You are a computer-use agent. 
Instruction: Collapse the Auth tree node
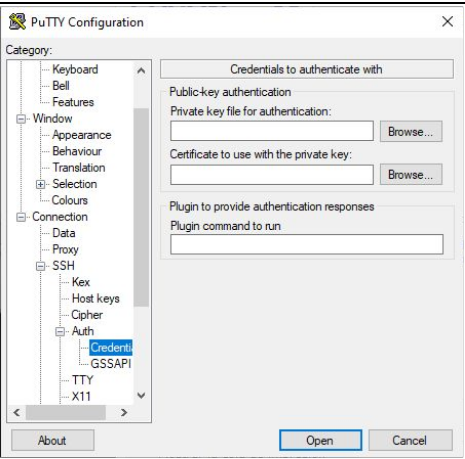tap(60, 332)
